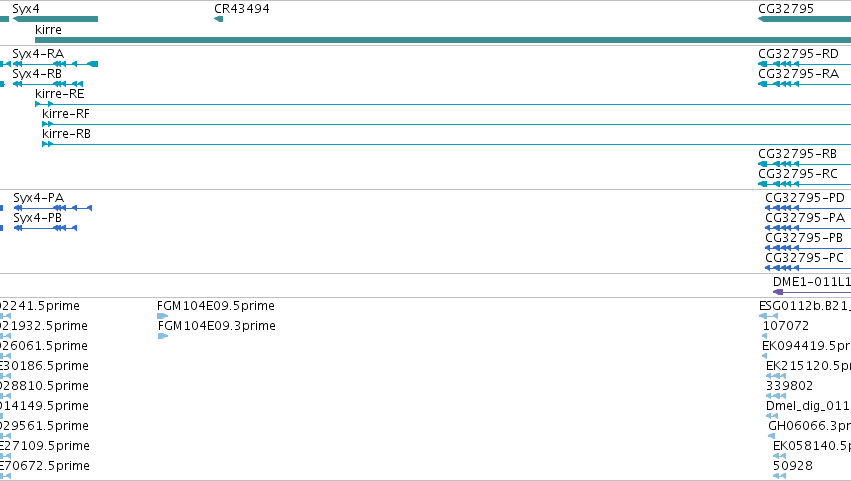The image size is (851, 481).
Task: Select the CG32795-PA protein label
Action: (805, 218)
